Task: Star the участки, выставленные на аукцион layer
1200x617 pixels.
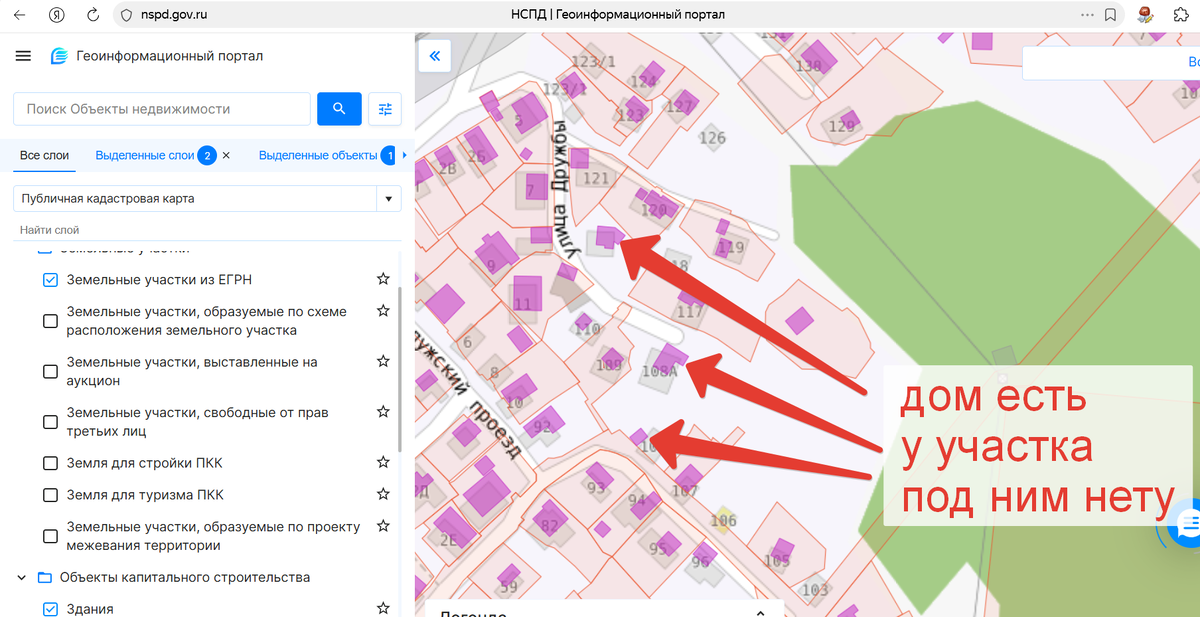Action: click(x=382, y=361)
